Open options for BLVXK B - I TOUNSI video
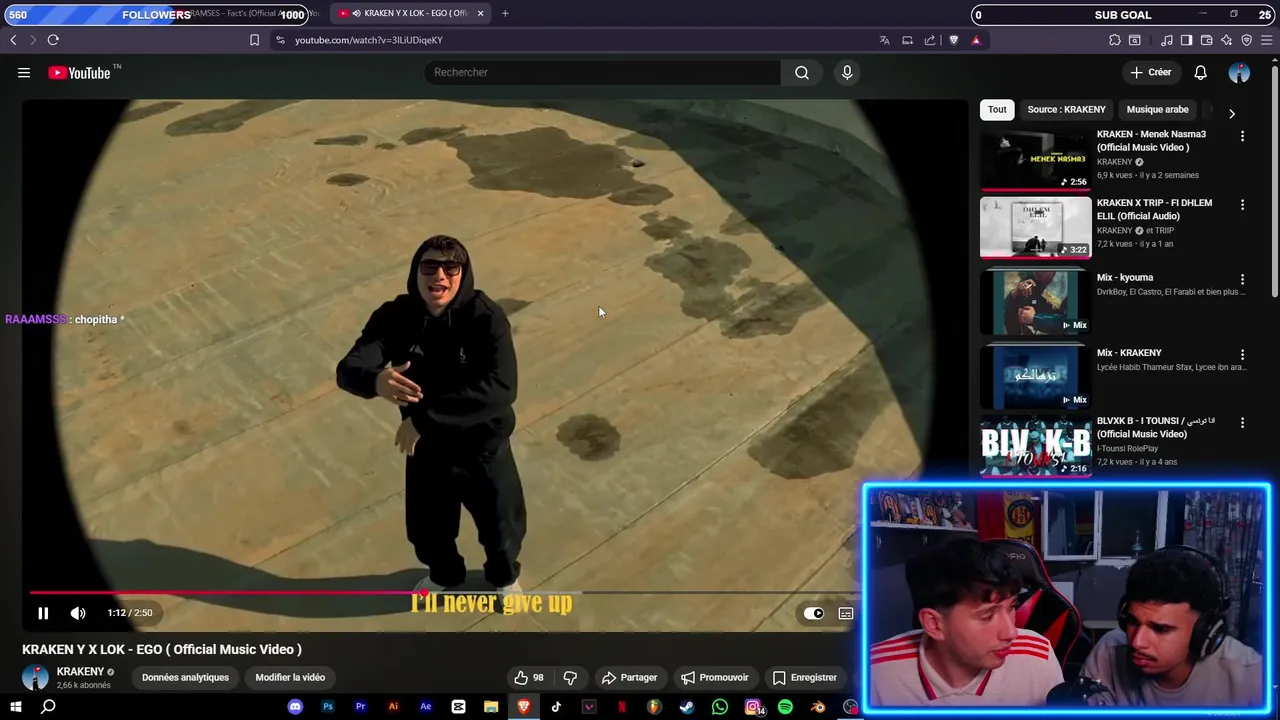Image resolution: width=1280 pixels, height=720 pixels. (x=1242, y=423)
